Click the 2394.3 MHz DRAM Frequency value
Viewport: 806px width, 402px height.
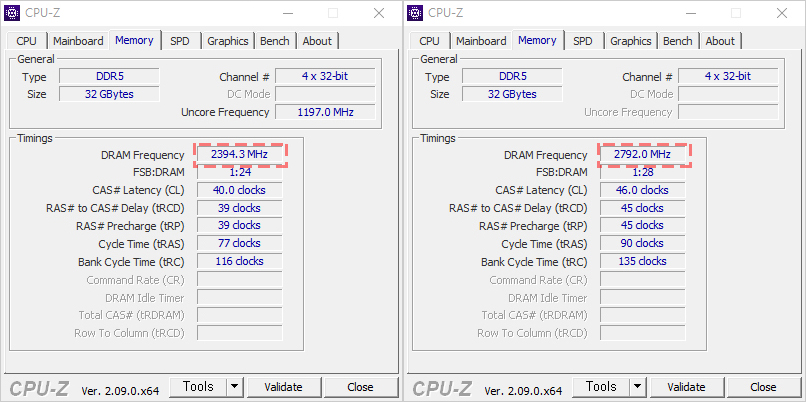click(240, 155)
